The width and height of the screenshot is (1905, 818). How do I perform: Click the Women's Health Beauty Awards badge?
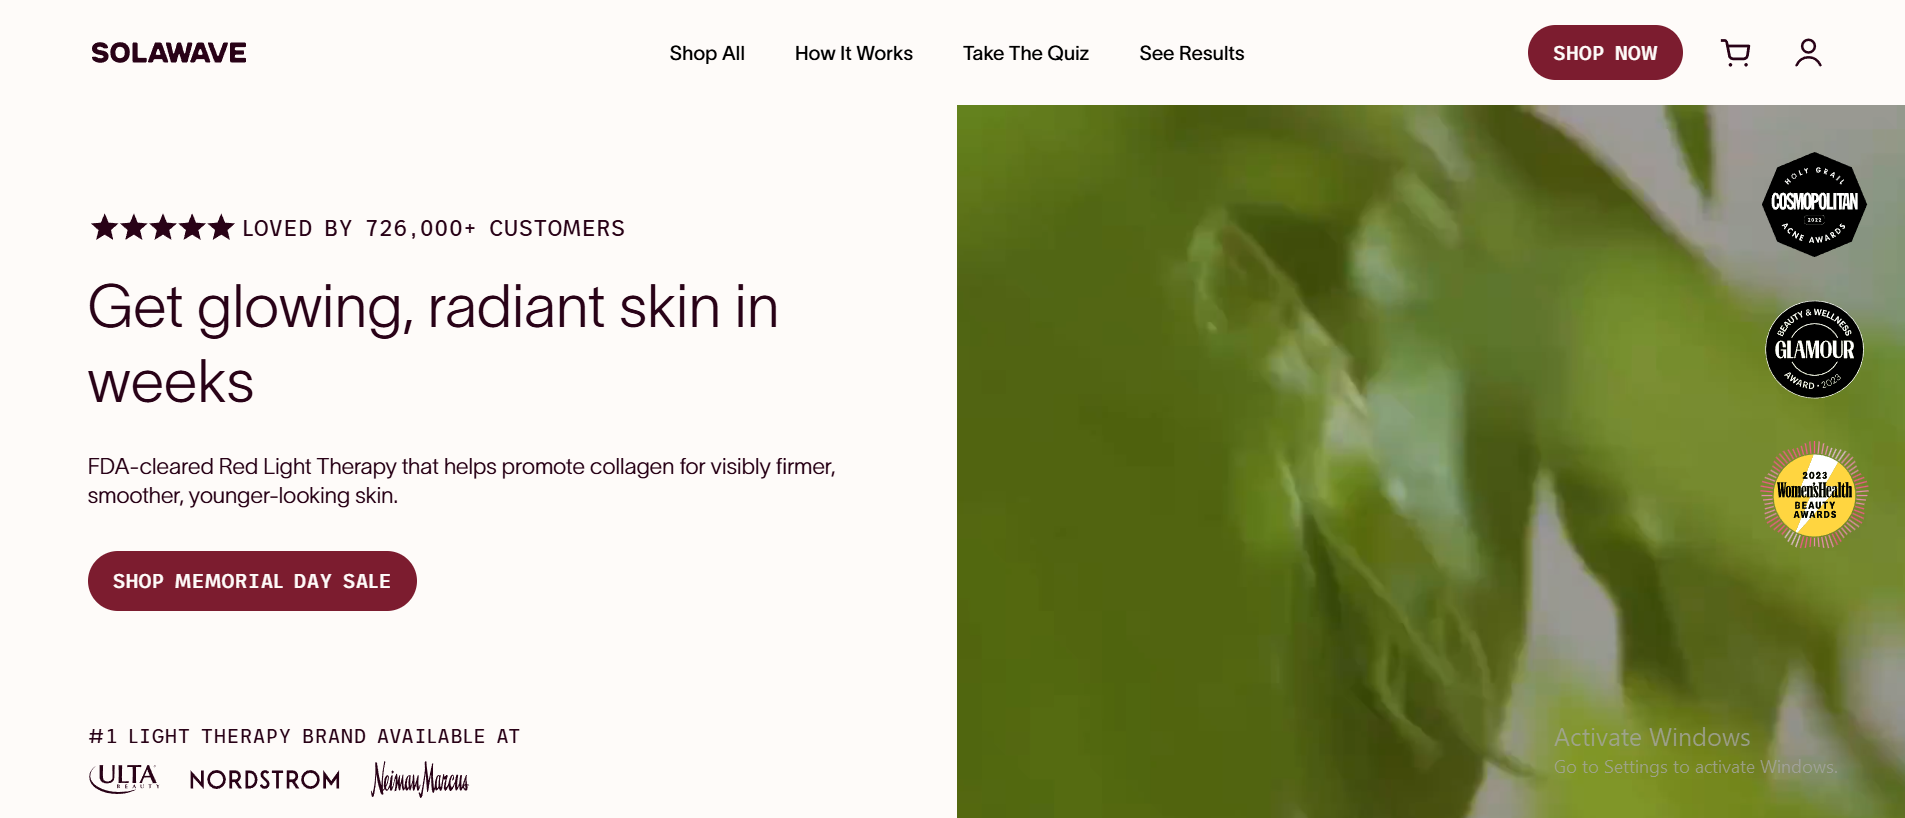(x=1814, y=495)
